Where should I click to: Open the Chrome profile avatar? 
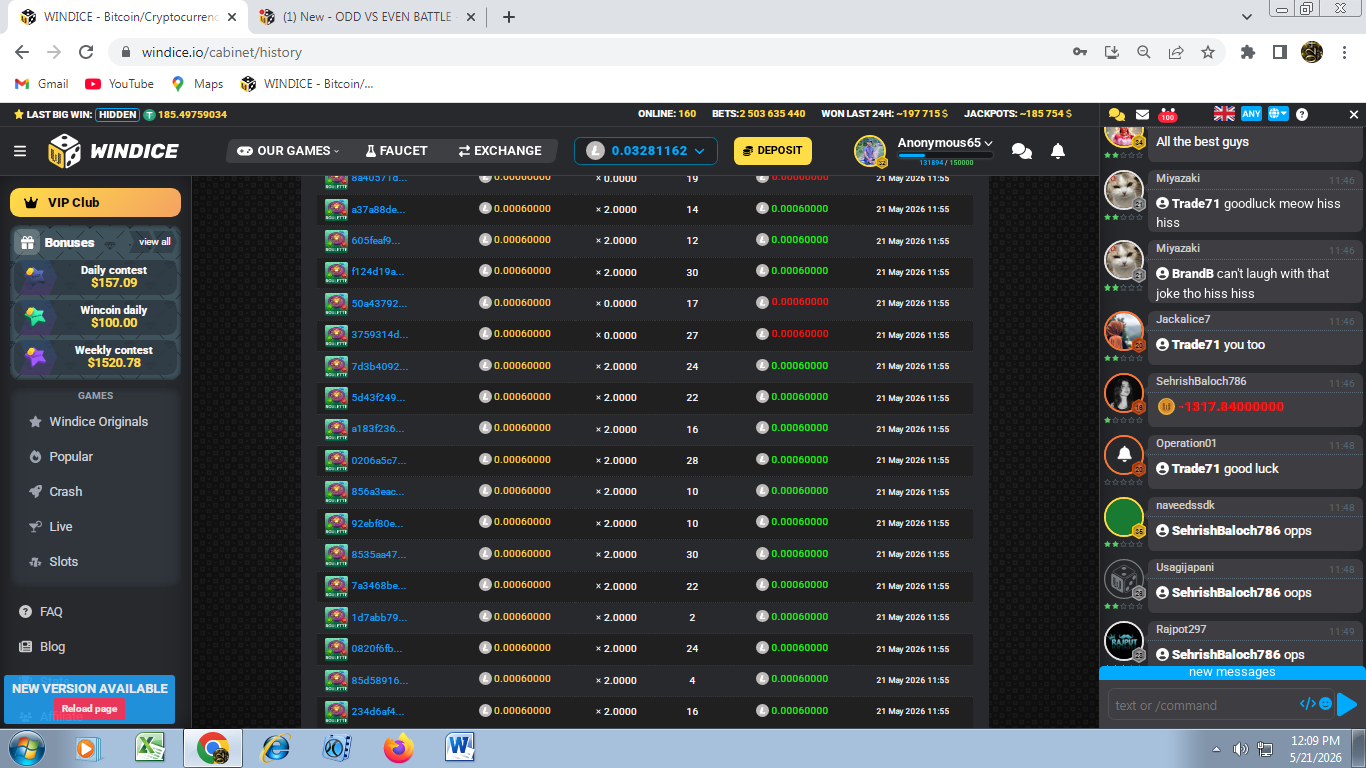click(x=1312, y=52)
